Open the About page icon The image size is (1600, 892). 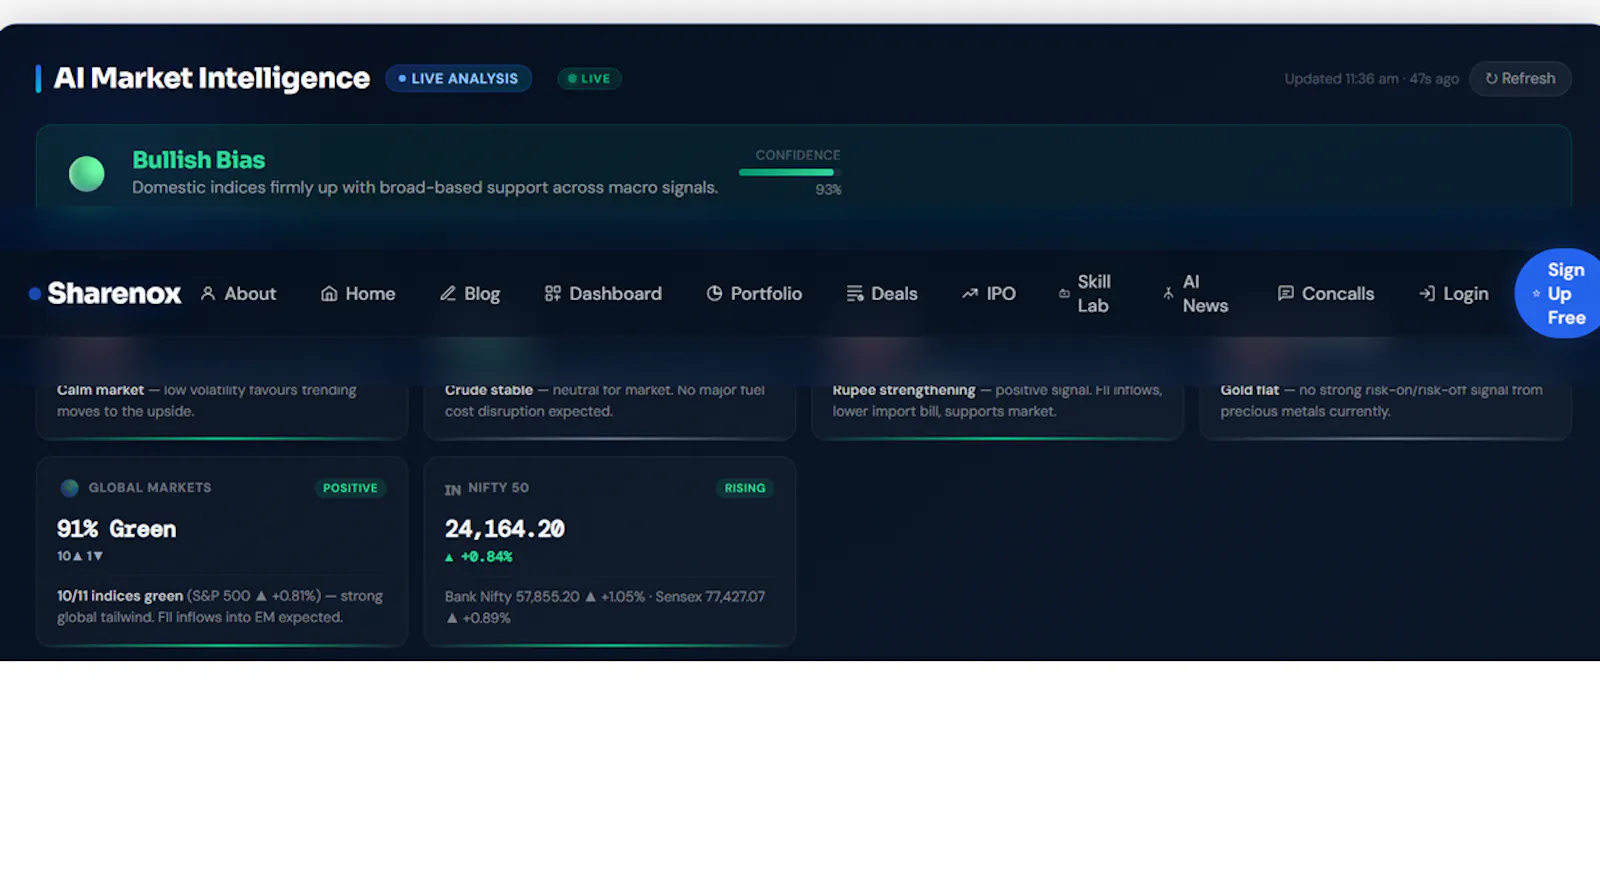pos(208,293)
